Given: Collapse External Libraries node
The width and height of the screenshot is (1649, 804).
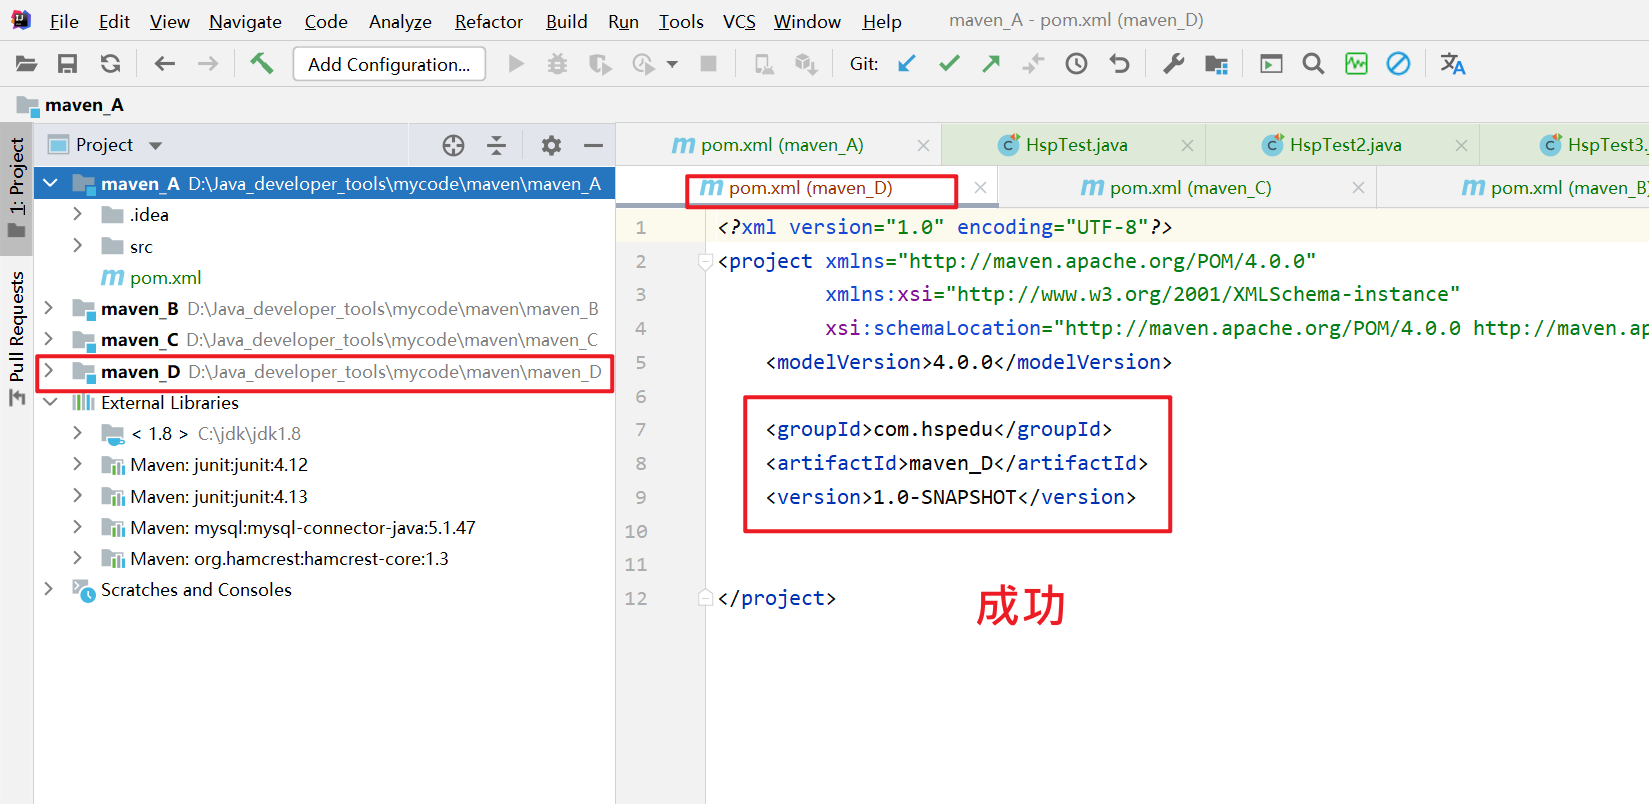Looking at the screenshot, I should coord(50,402).
